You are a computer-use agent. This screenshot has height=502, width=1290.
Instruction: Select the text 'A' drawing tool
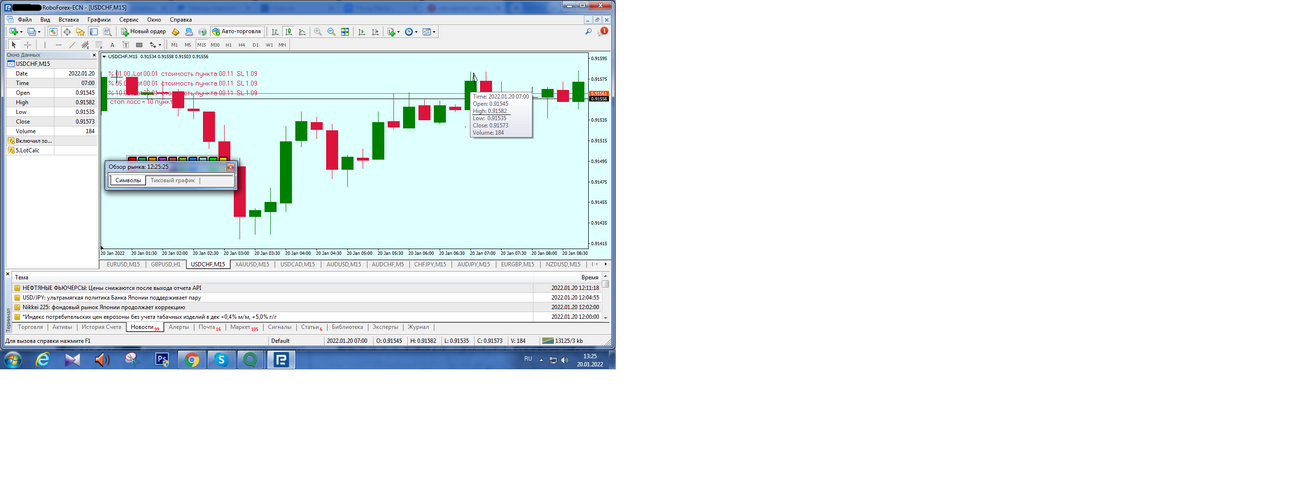(x=112, y=45)
